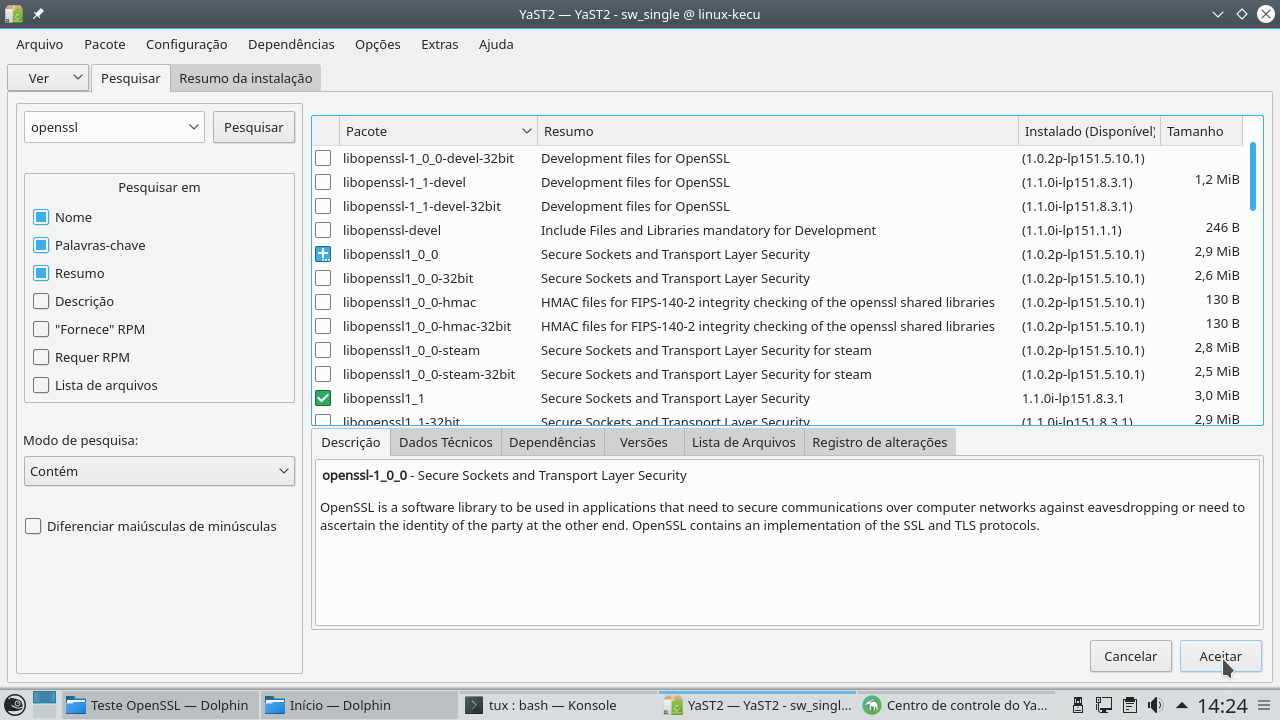Uncheck the Resumo search option
The width and height of the screenshot is (1280, 720).
tap(41, 273)
